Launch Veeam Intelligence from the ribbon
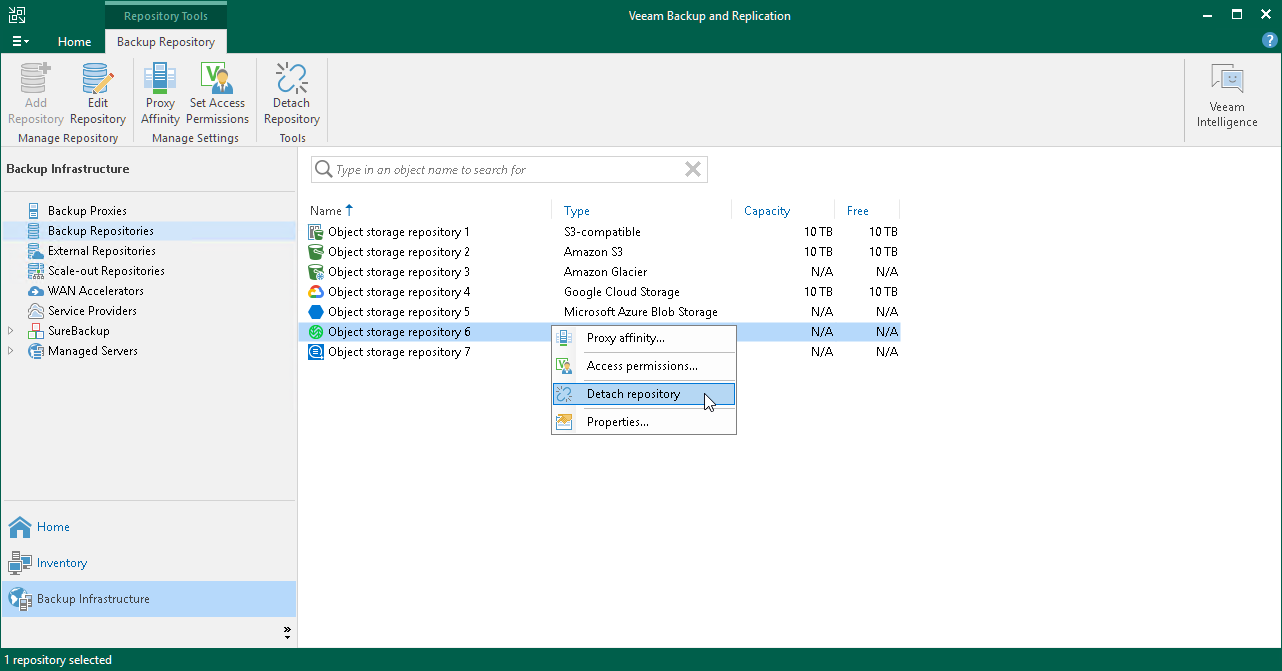The image size is (1282, 671). [x=1227, y=95]
